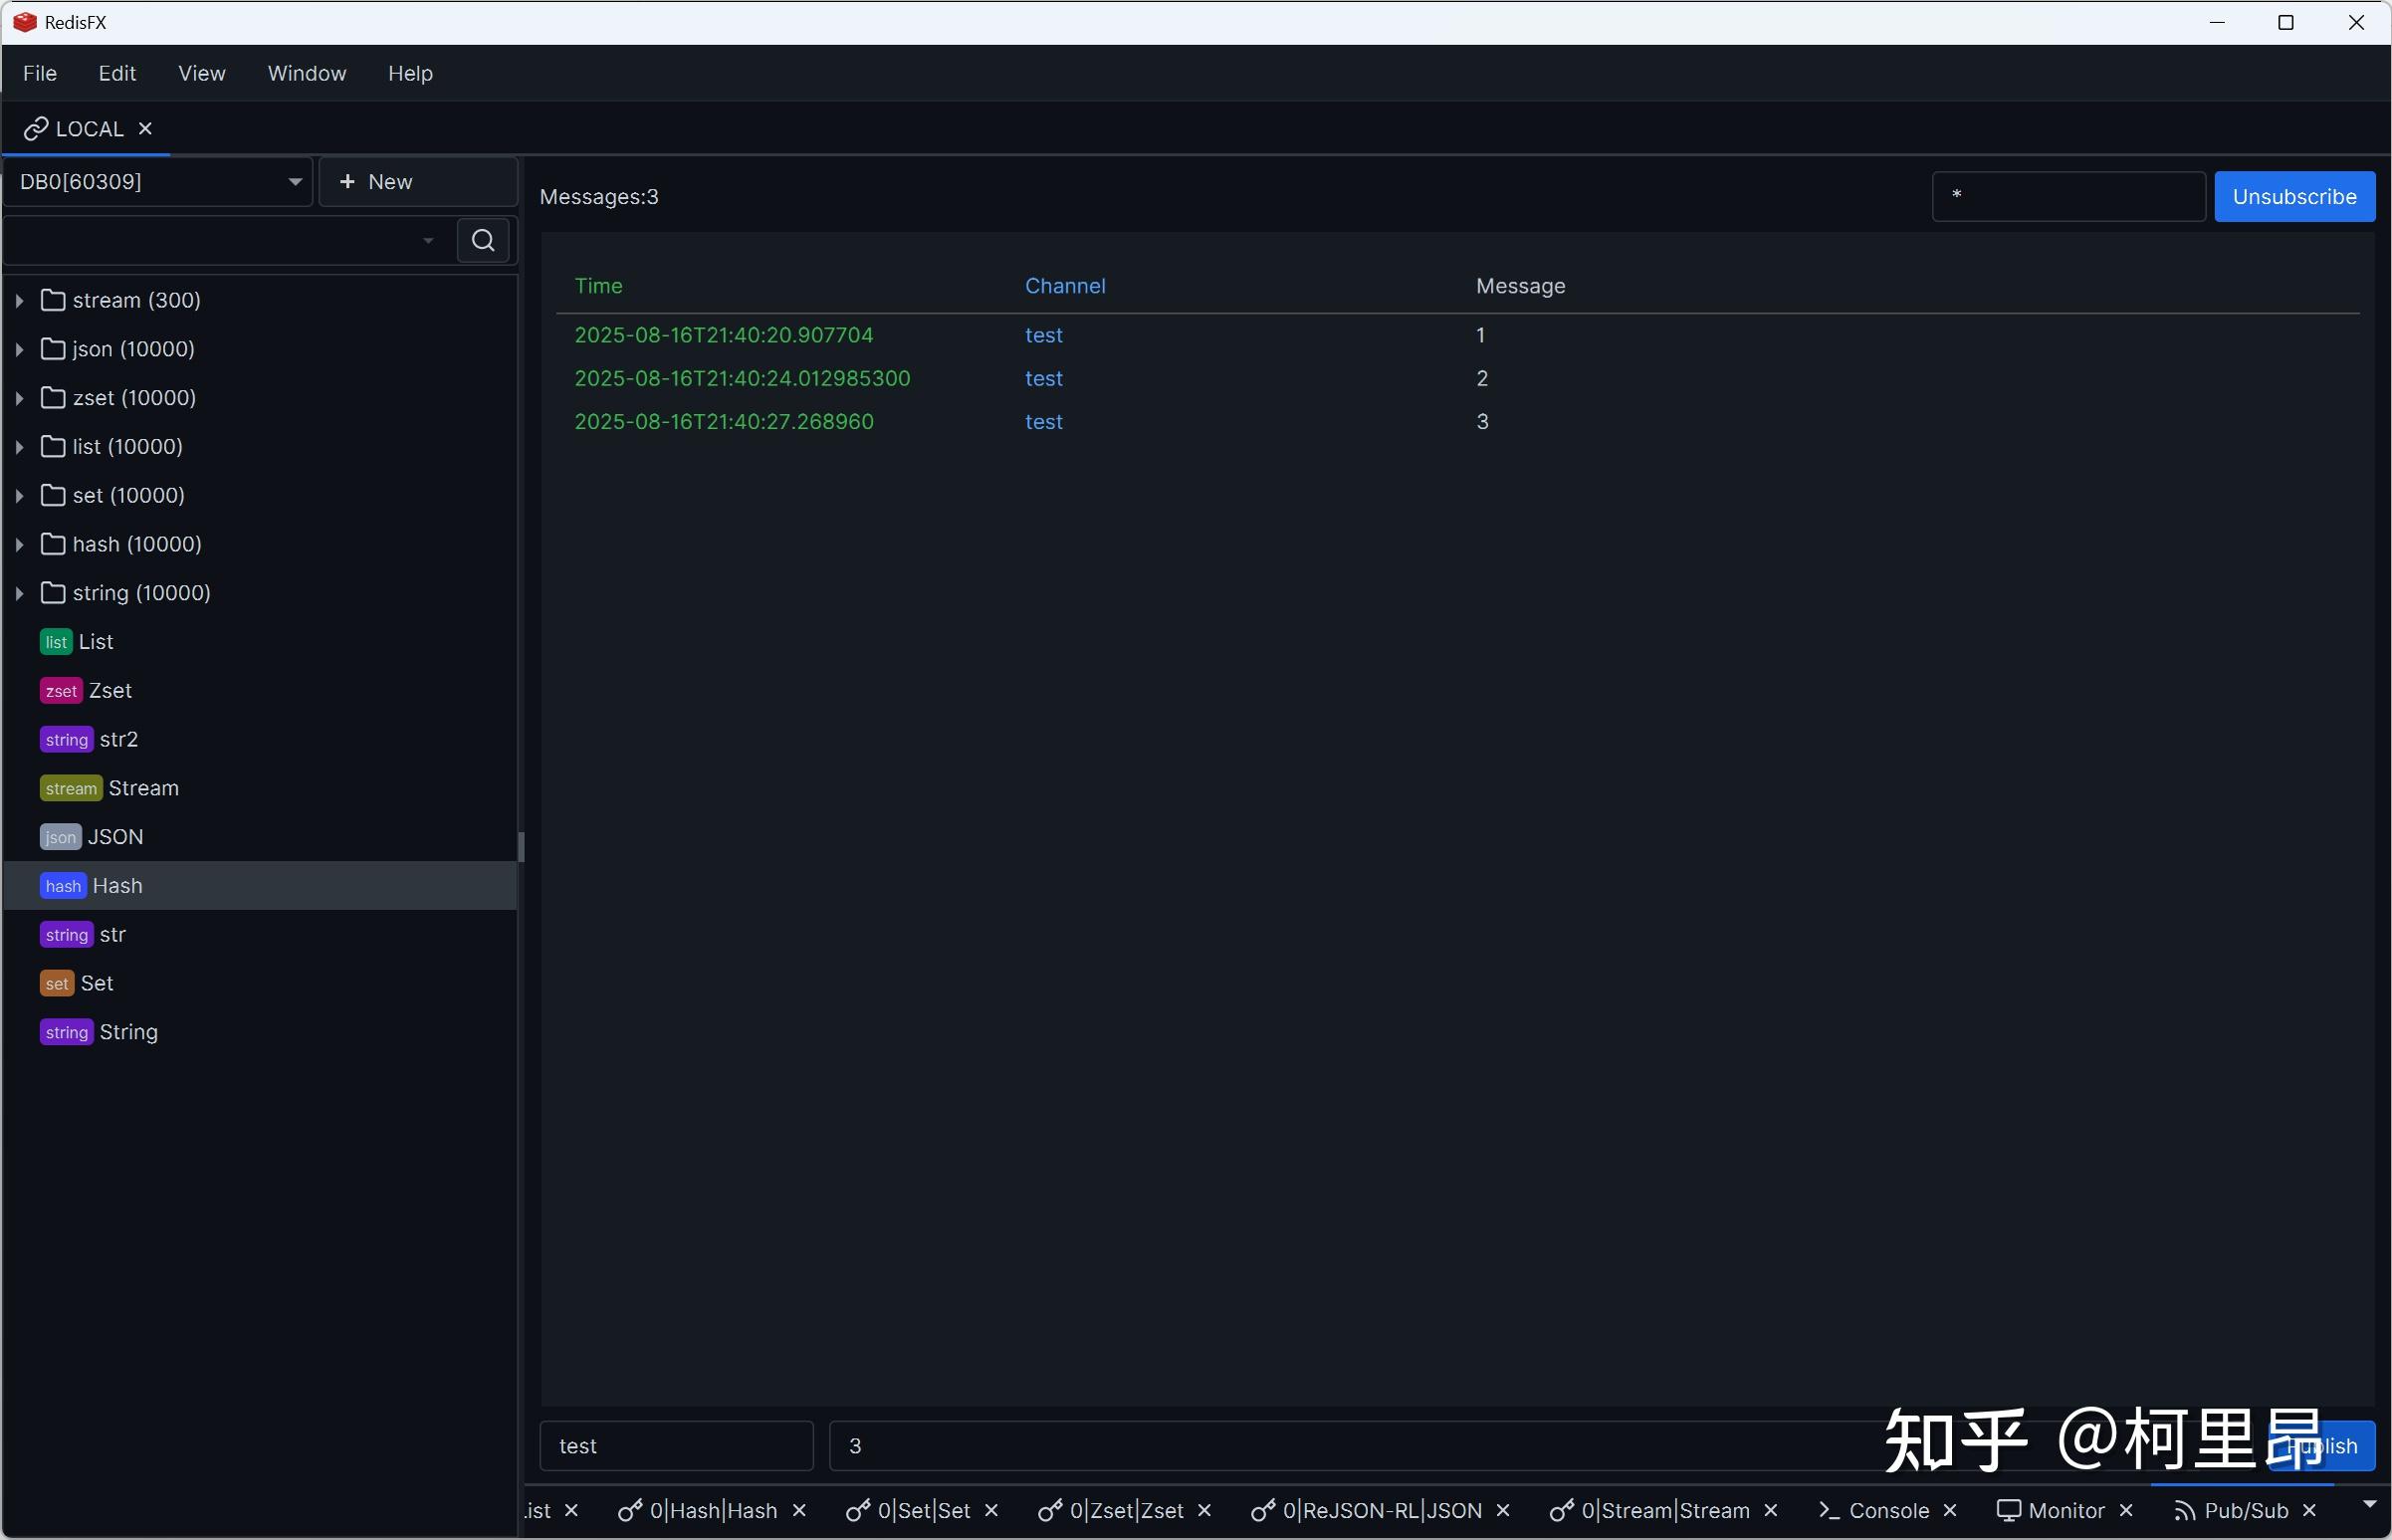This screenshot has width=2392, height=1540.
Task: Close the Pub/Sub tab
Action: (2309, 1510)
